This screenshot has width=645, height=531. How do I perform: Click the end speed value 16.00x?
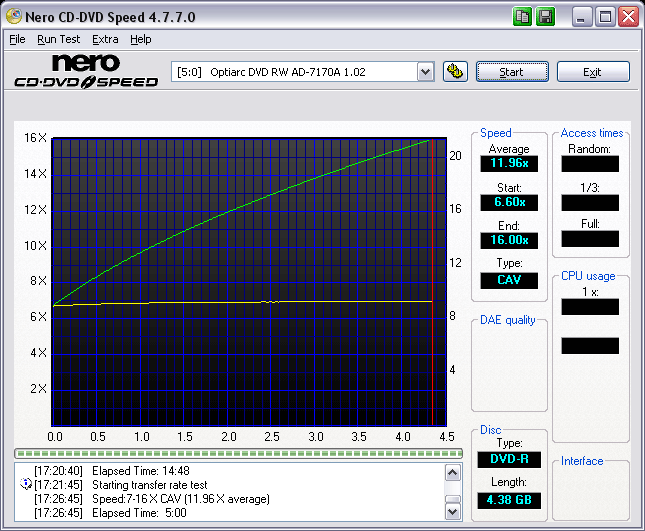[x=509, y=240]
